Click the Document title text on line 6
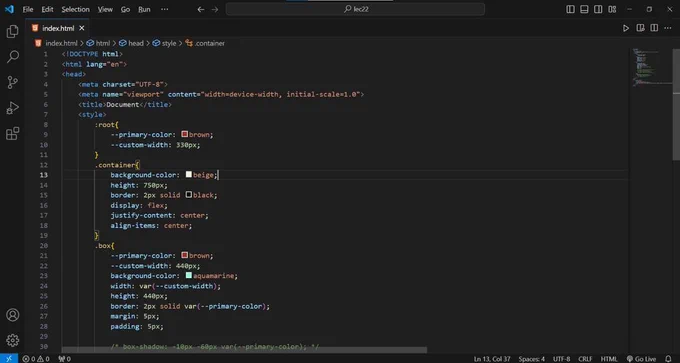This screenshot has width=680, height=363. click(x=123, y=105)
